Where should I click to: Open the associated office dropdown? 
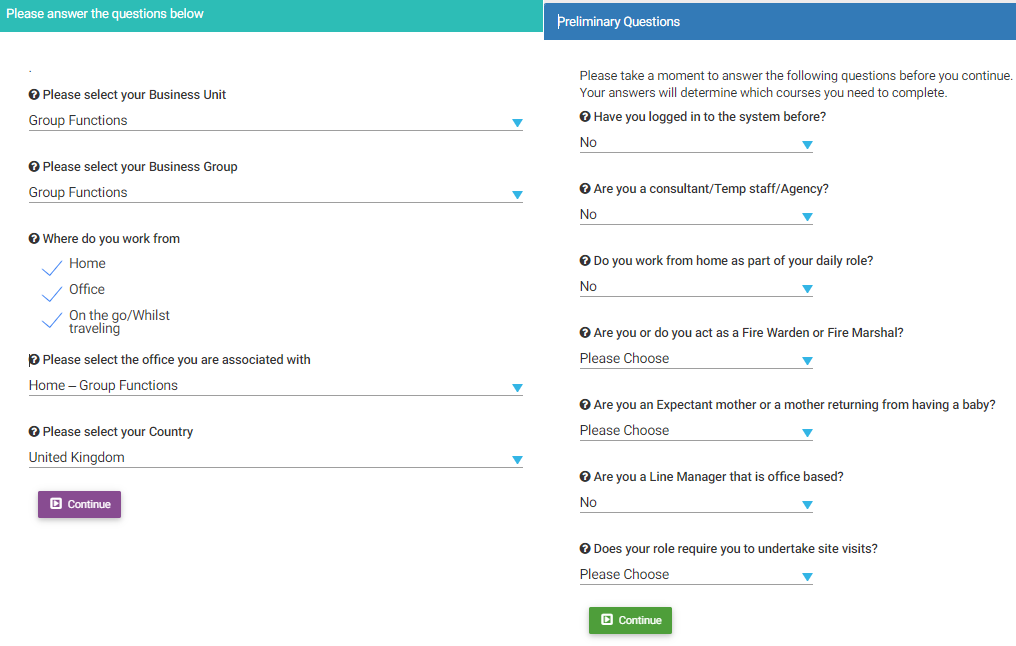coord(275,386)
